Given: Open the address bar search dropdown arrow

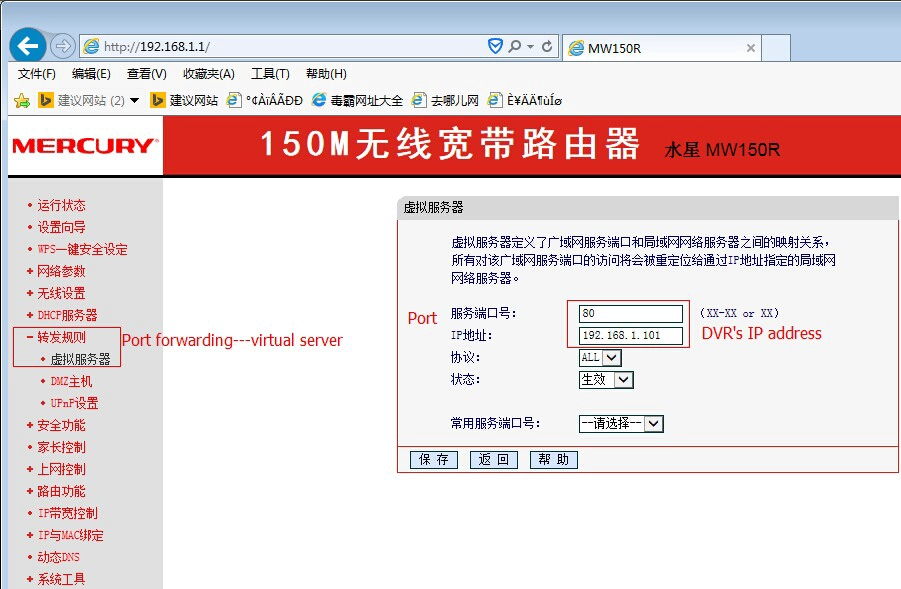Looking at the screenshot, I should coord(530,47).
